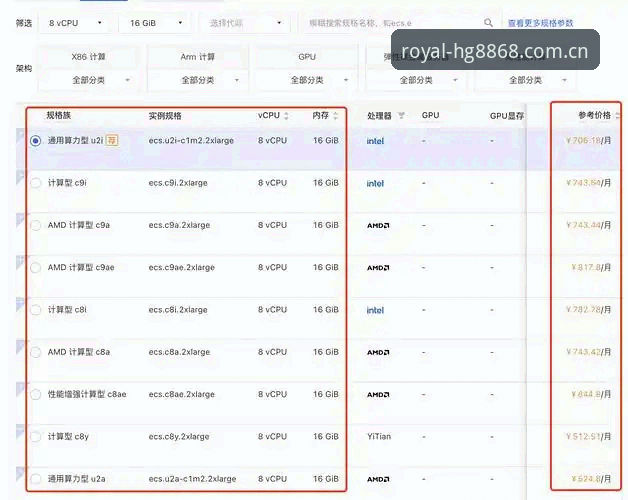
Task: Select the 计算型 c9i radio button
Action: pos(36,183)
